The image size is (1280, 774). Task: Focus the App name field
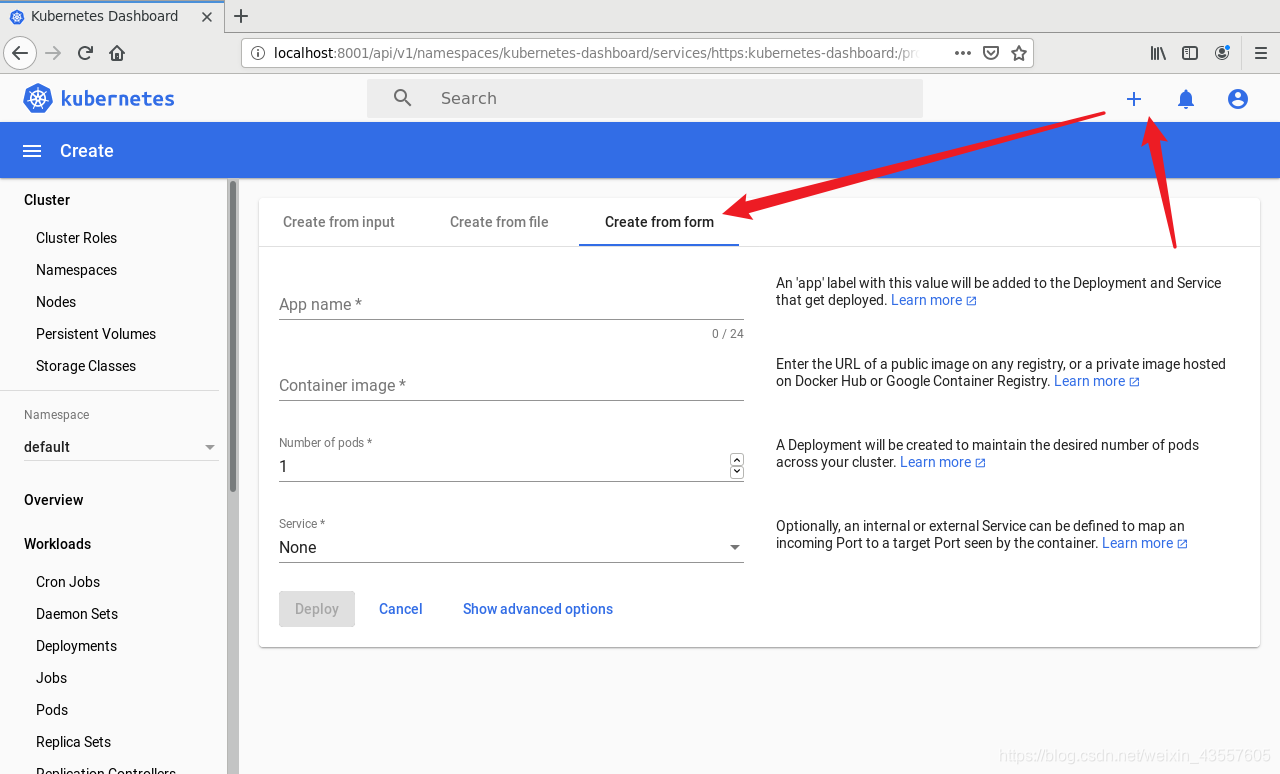point(511,304)
